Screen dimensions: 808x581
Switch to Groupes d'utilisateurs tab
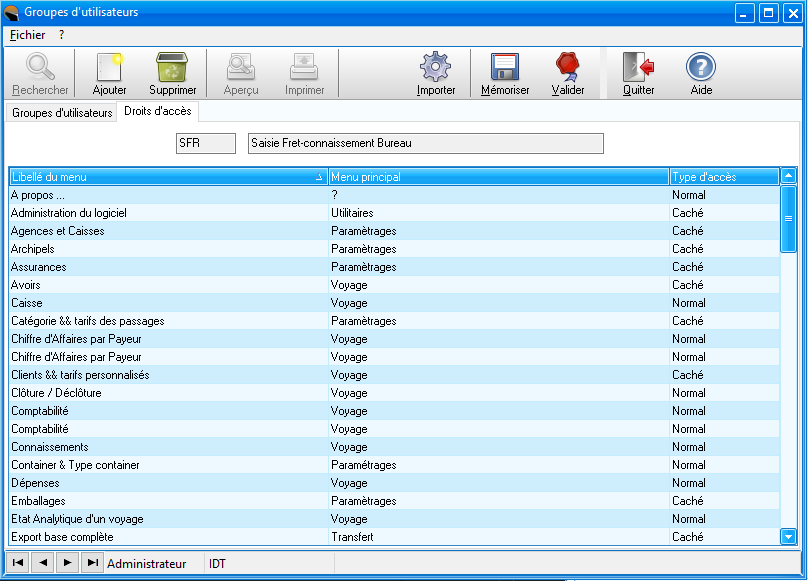coord(62,113)
